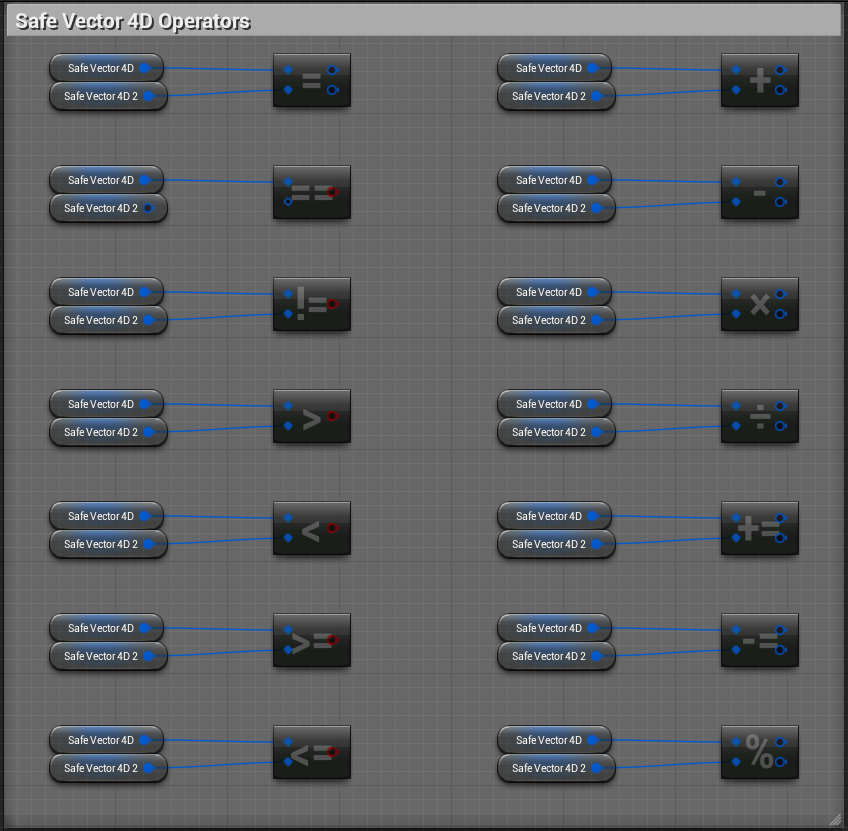Click the equality (==) operator node

click(311, 193)
